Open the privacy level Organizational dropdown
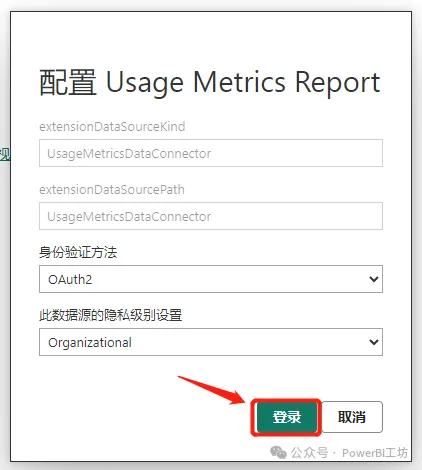This screenshot has width=422, height=470. [x=211, y=342]
